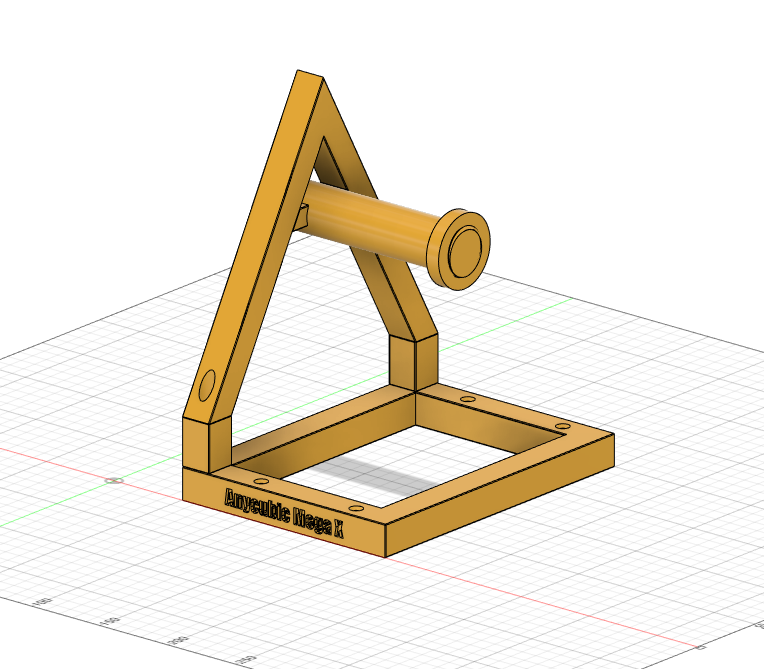Select the hole at the far right base corner
The height and width of the screenshot is (669, 764).
pos(562,426)
